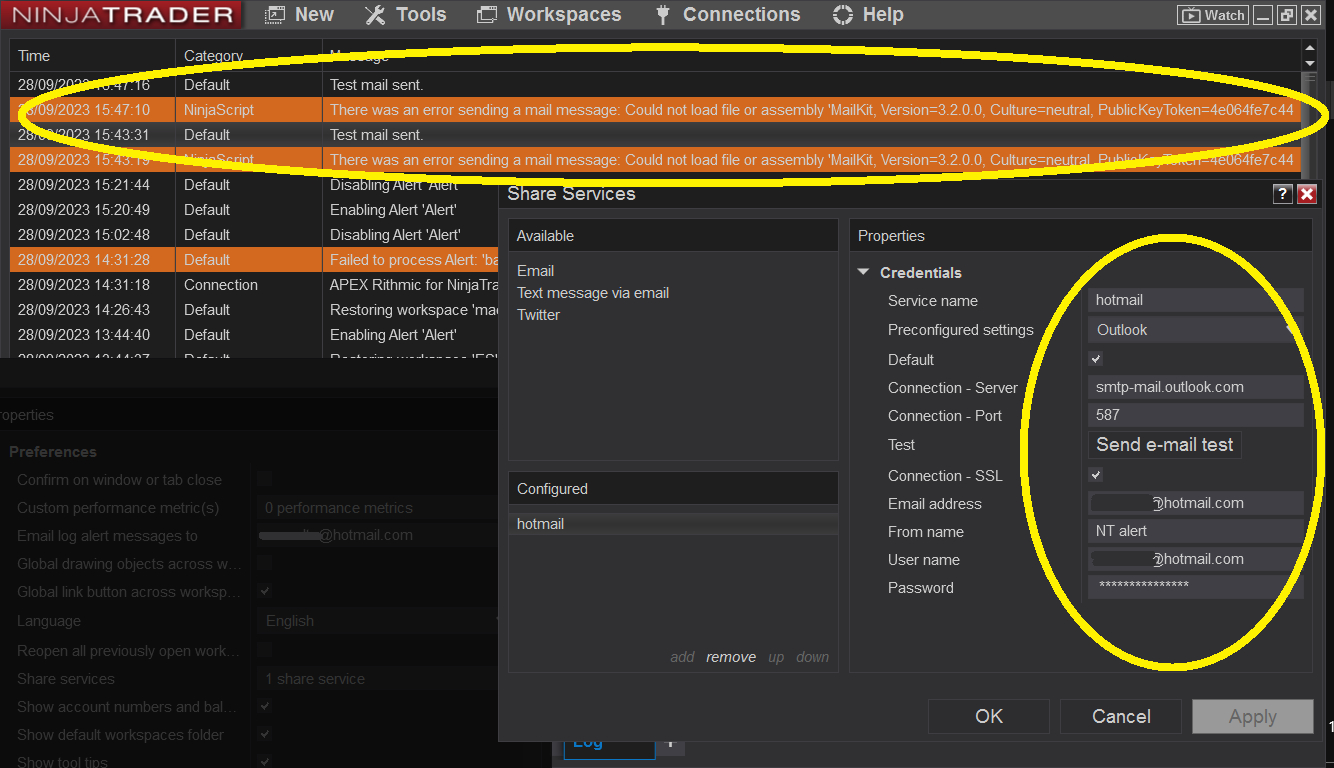Click the Connection - Server field
Image resolution: width=1334 pixels, height=768 pixels.
[x=1196, y=387]
